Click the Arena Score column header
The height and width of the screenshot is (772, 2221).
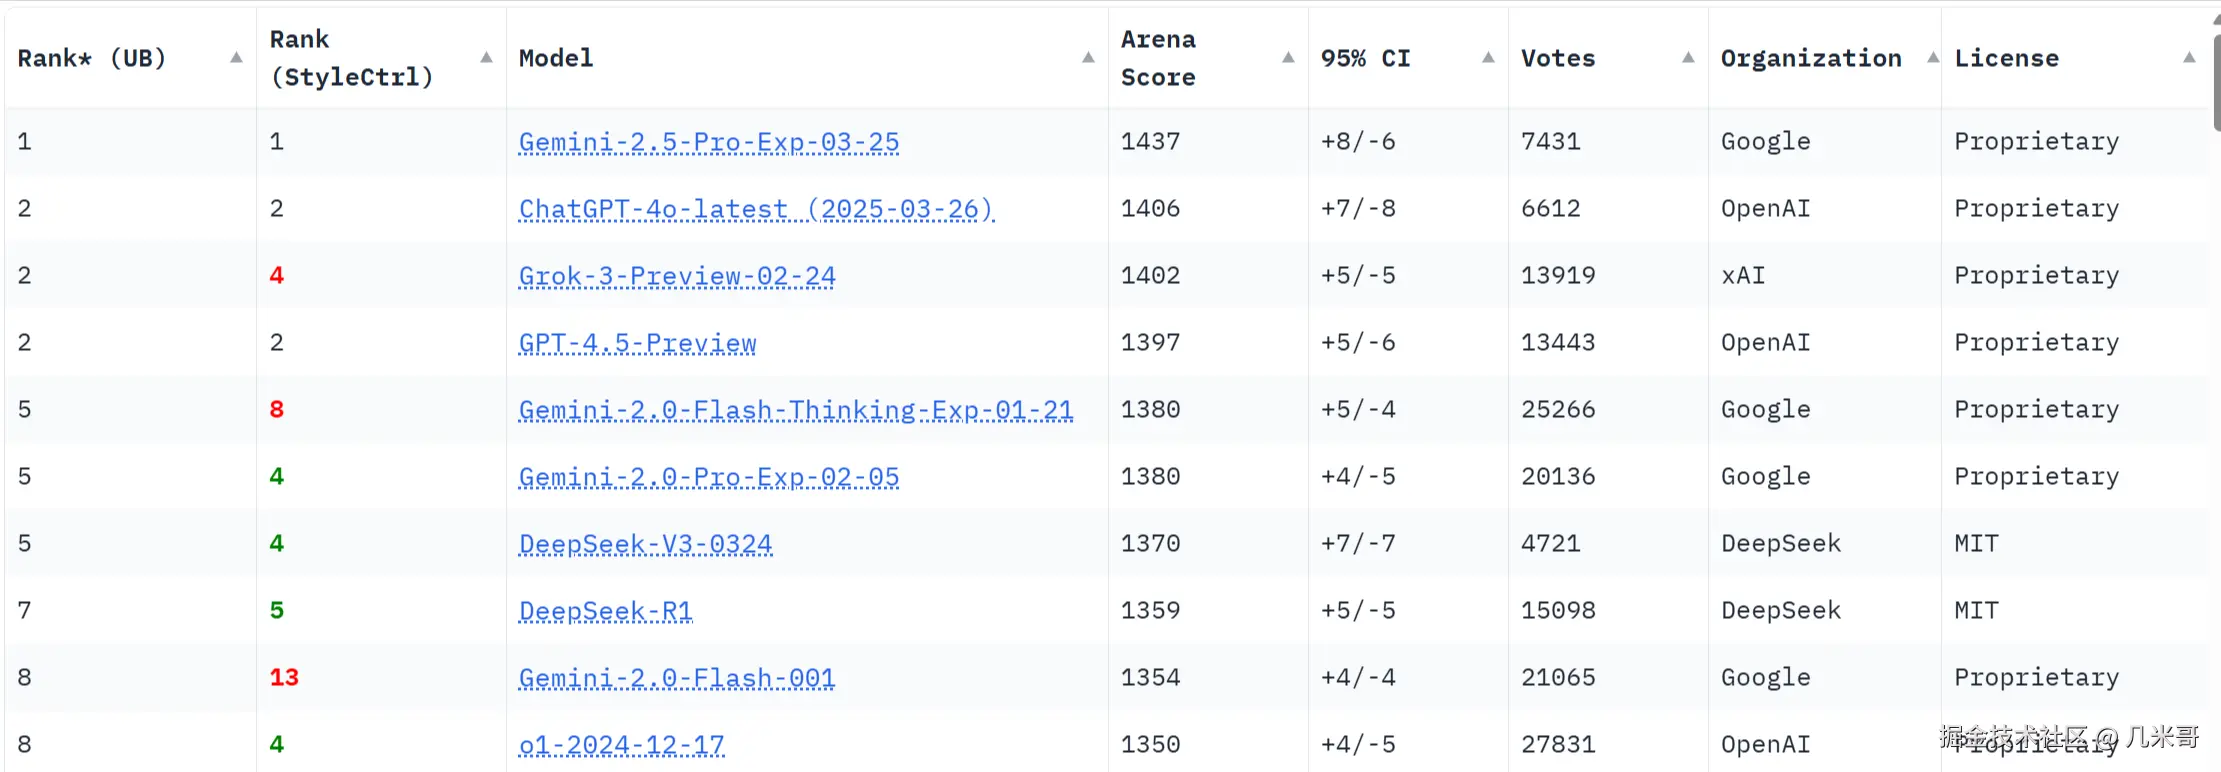point(1158,58)
